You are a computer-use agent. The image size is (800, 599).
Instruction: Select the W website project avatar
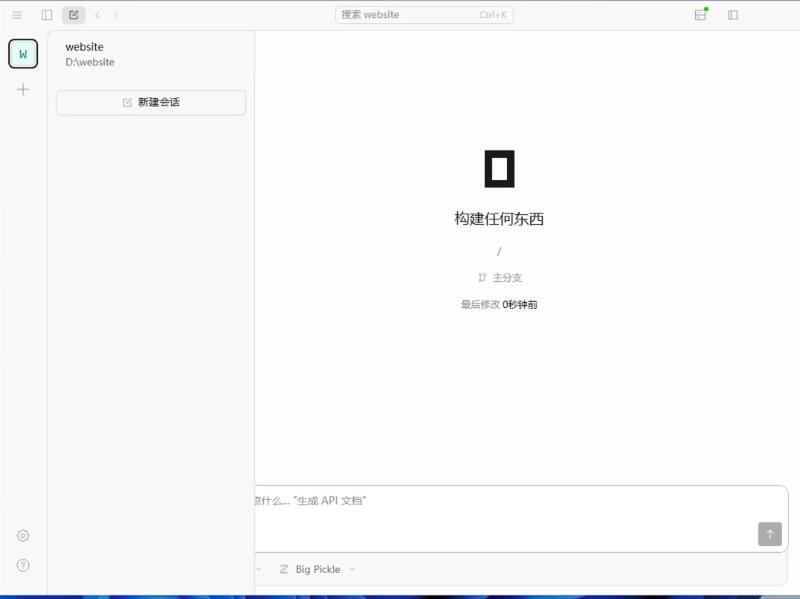[23, 54]
